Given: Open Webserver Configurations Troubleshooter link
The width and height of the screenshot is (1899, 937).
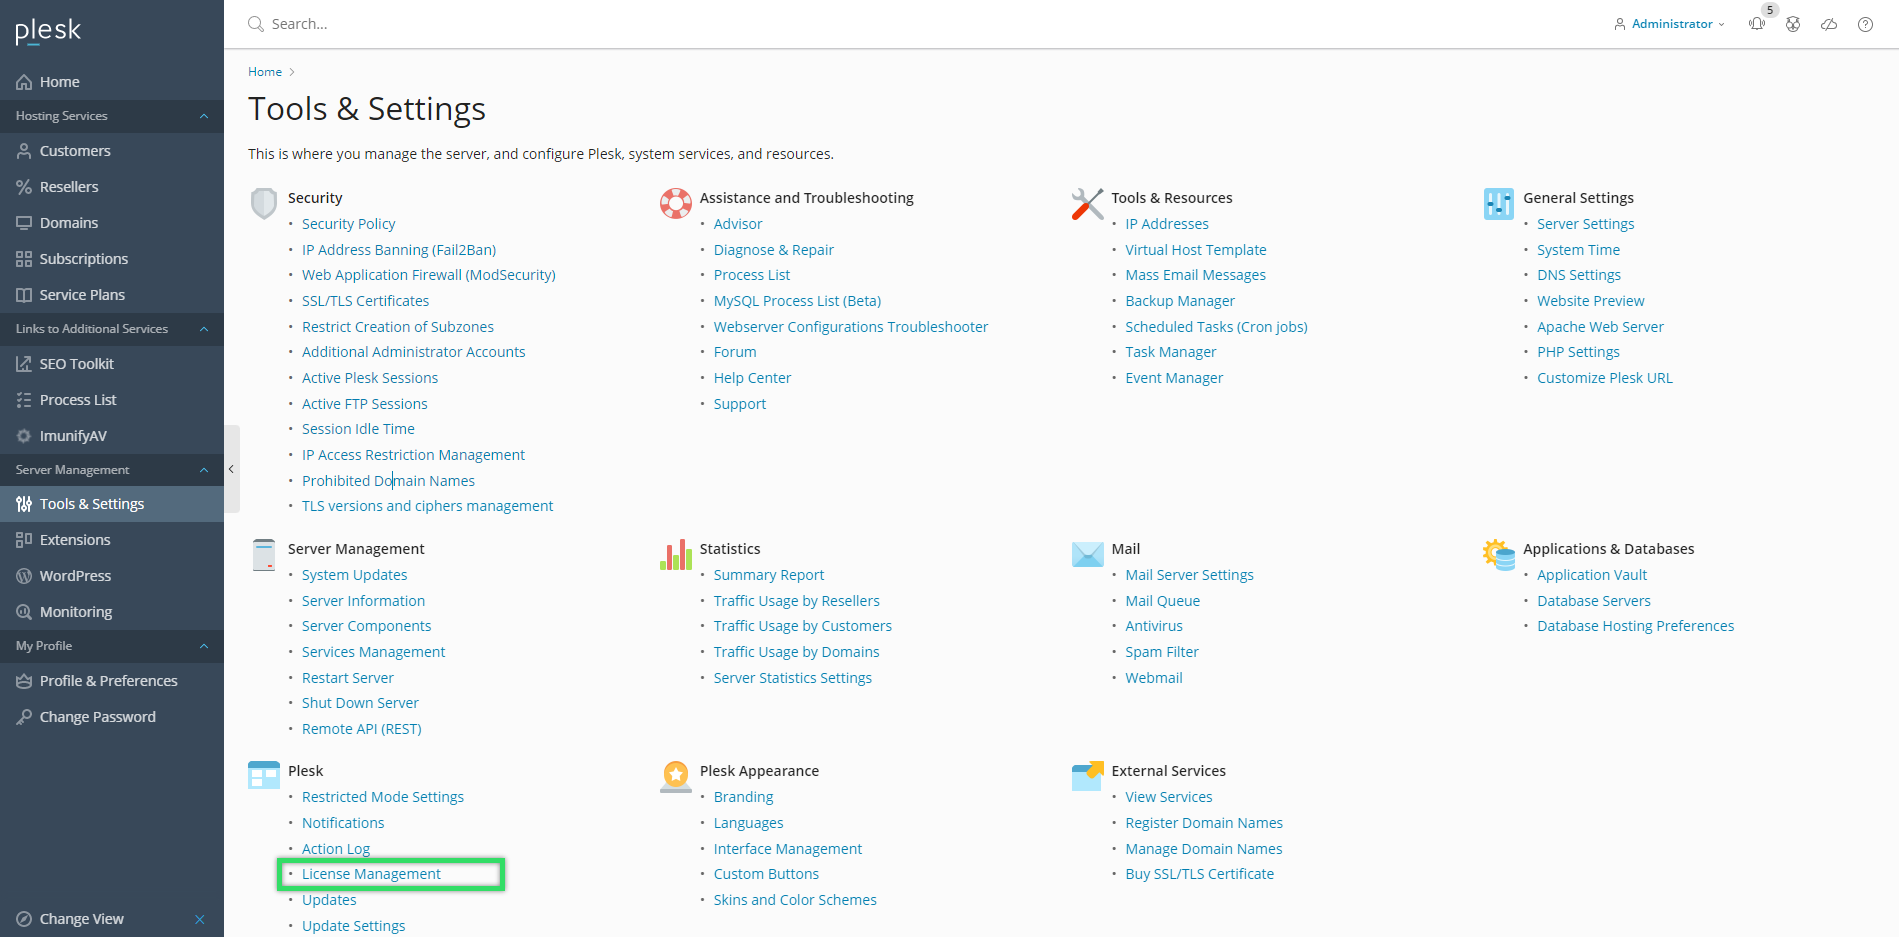Looking at the screenshot, I should [851, 327].
